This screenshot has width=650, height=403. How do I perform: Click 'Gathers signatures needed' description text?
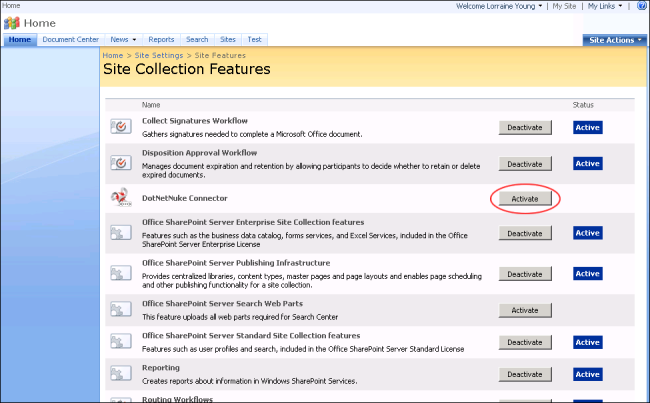[x=252, y=134]
